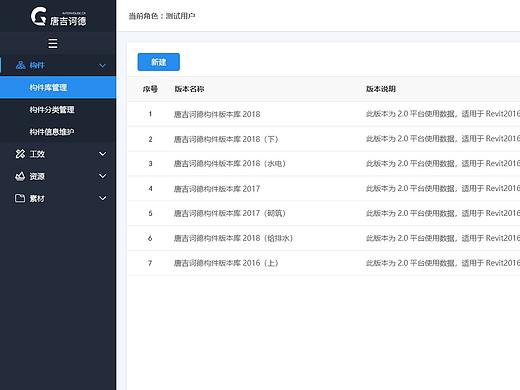Click the 构件 person icon

click(x=20, y=65)
